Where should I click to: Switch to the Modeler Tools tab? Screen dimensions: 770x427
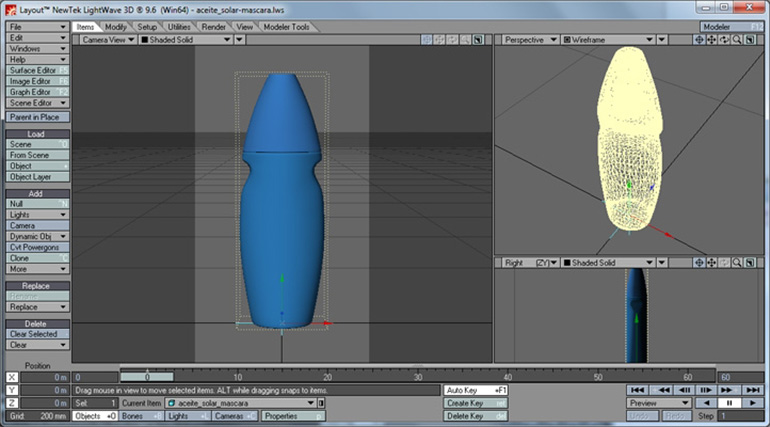(x=286, y=27)
